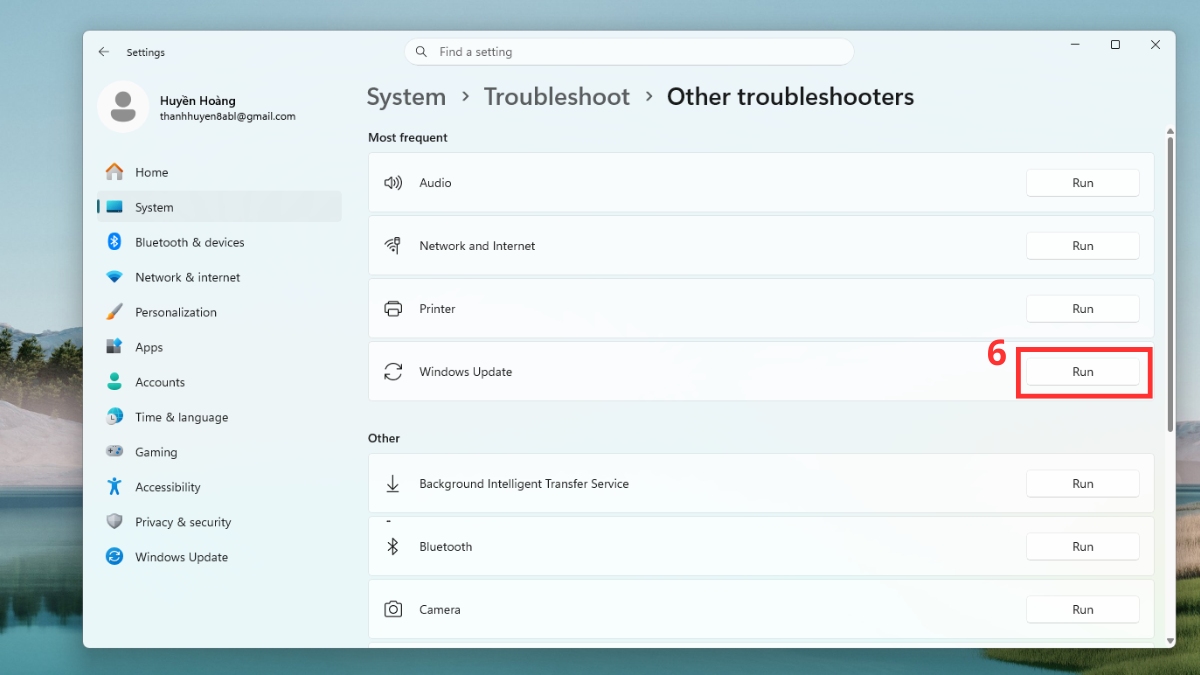Open Home in the sidebar
Screen dimensions: 1200x675
[x=219, y=172]
